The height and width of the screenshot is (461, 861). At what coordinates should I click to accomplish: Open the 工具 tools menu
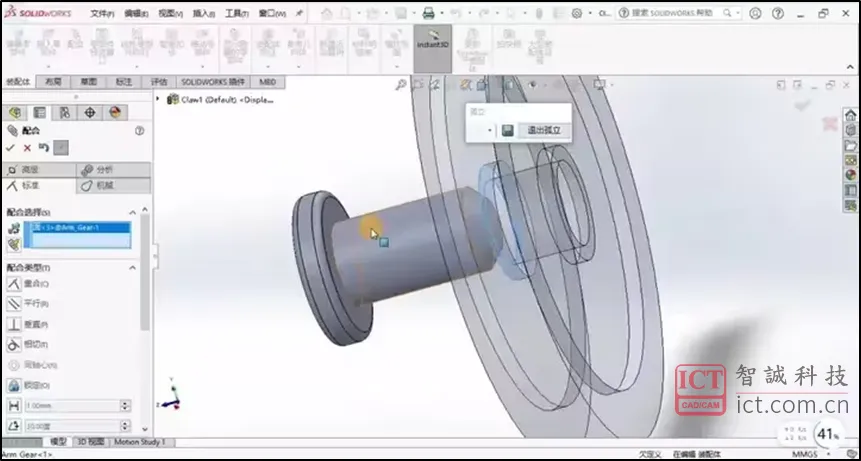tap(237, 14)
